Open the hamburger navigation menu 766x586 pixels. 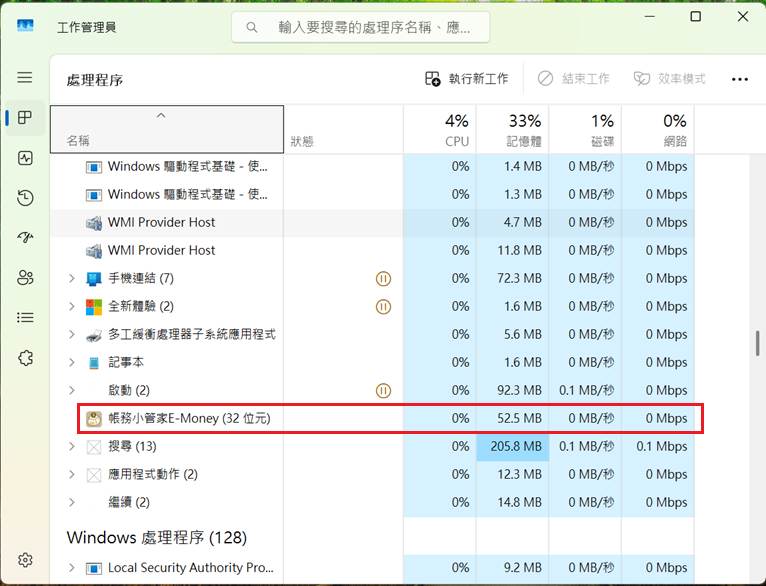click(25, 77)
